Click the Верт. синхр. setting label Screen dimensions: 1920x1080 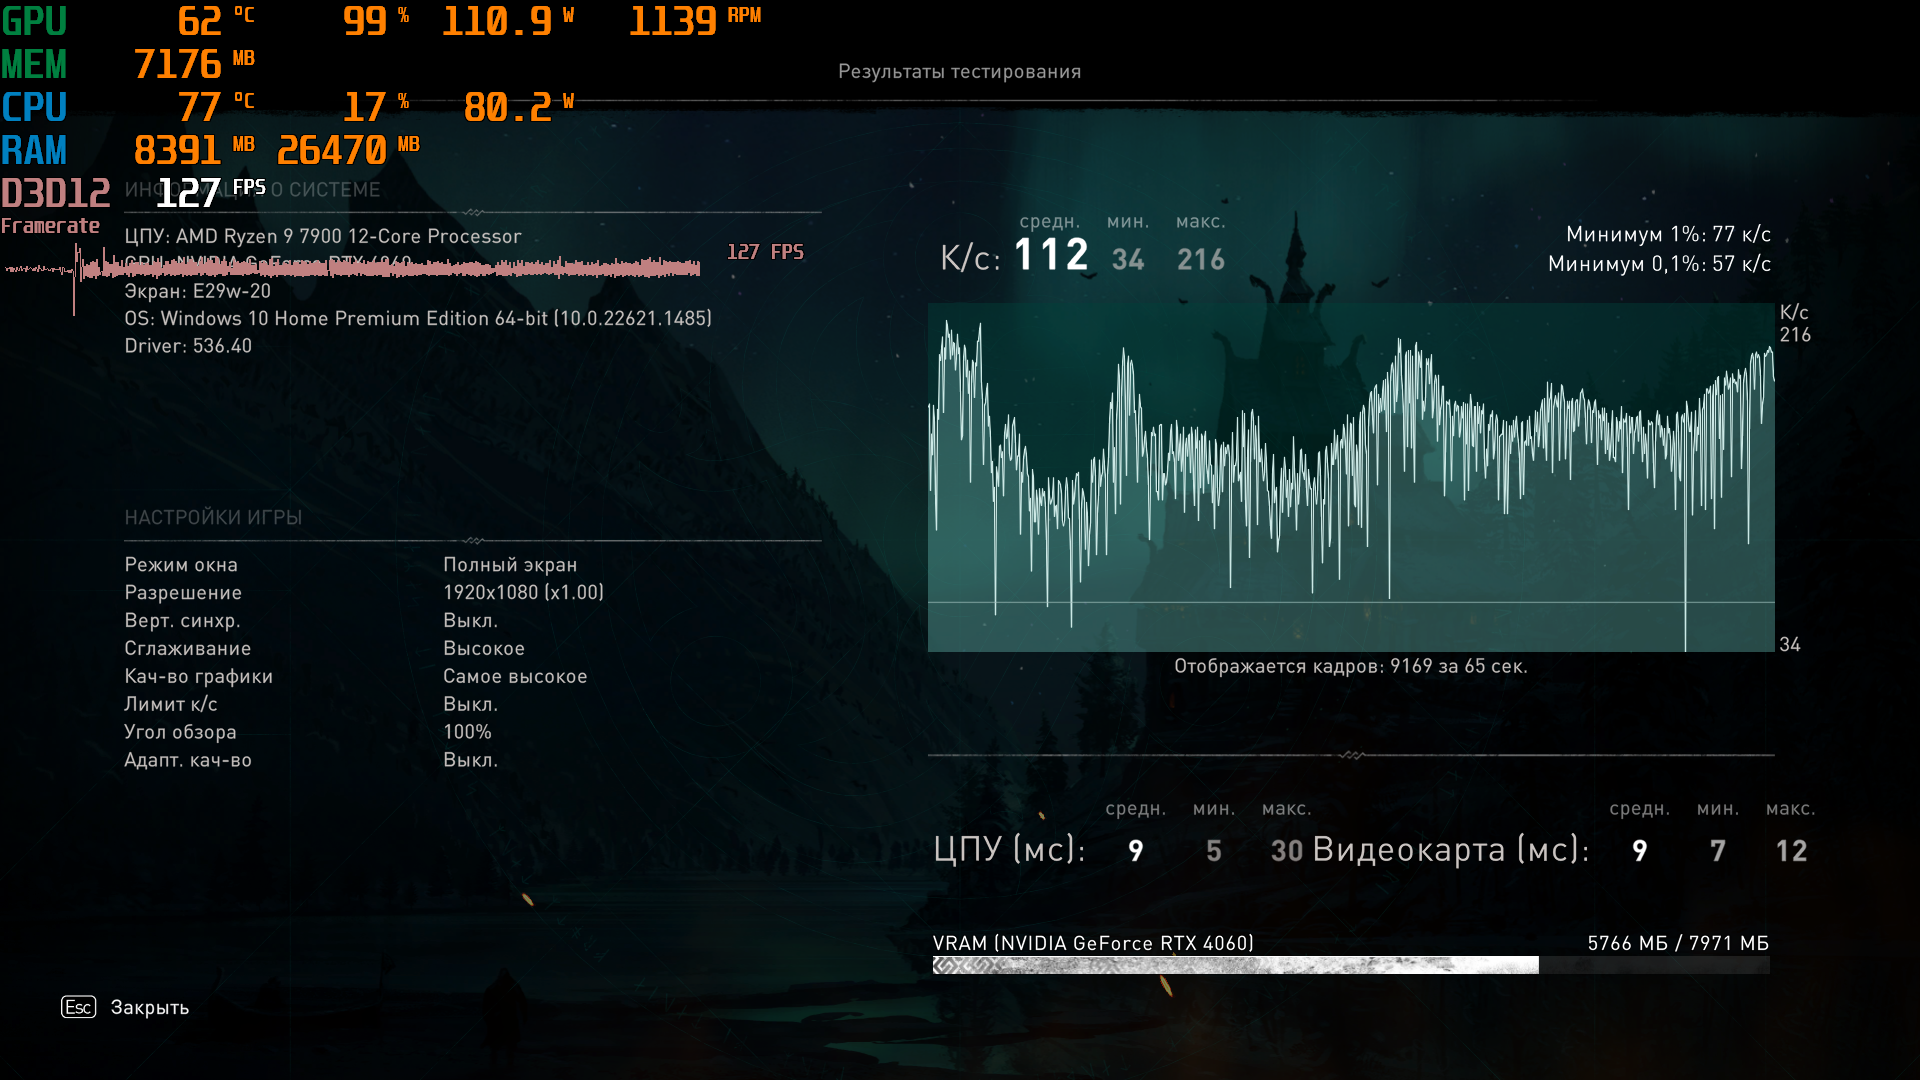tap(182, 621)
